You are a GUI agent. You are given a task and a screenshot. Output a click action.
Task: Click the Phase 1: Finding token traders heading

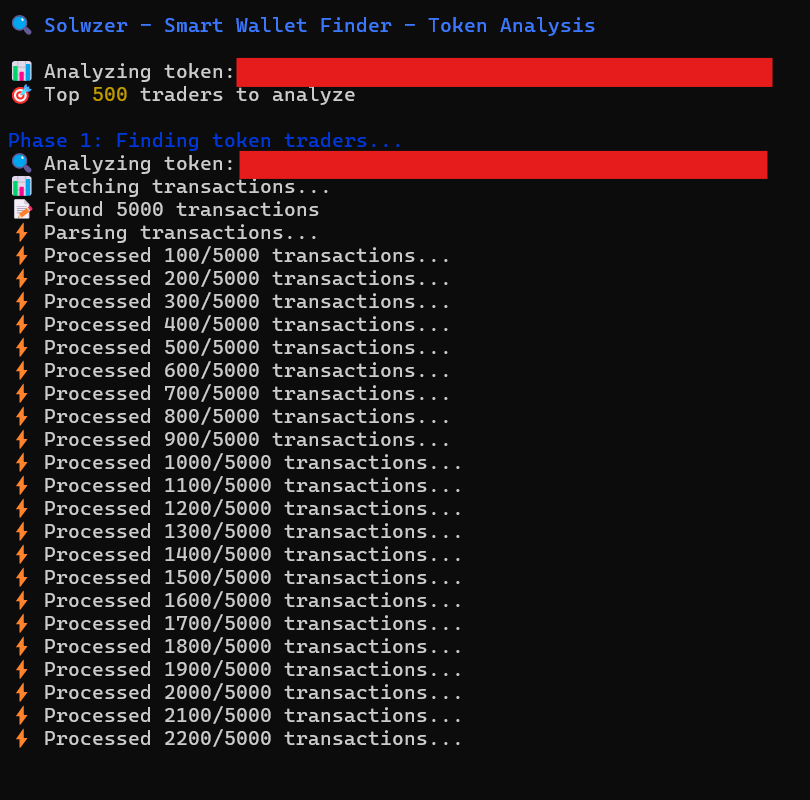(x=205, y=140)
